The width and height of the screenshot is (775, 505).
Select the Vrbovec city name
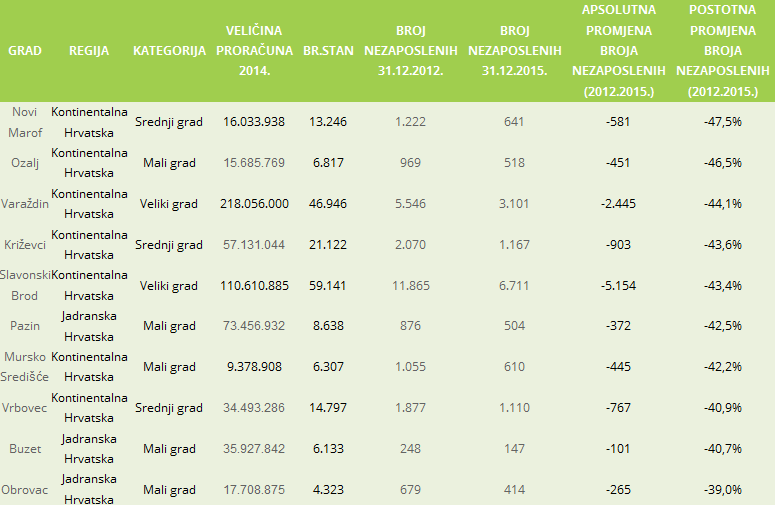[x=24, y=408]
